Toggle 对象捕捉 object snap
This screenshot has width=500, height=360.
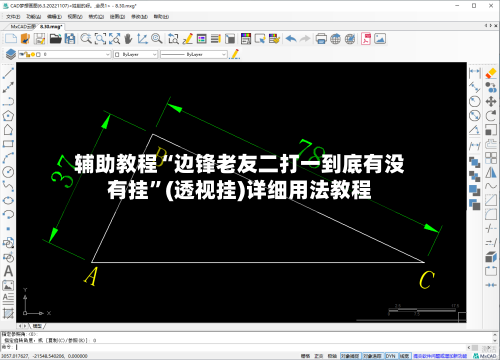350,356
